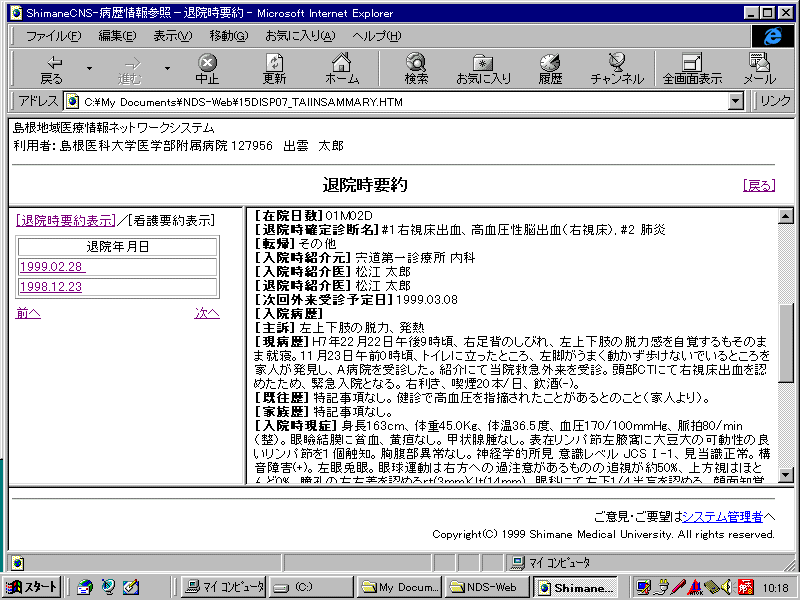The width and height of the screenshot is (800, 600).
Task: Open the address bar dropdown list
Action: [x=736, y=101]
